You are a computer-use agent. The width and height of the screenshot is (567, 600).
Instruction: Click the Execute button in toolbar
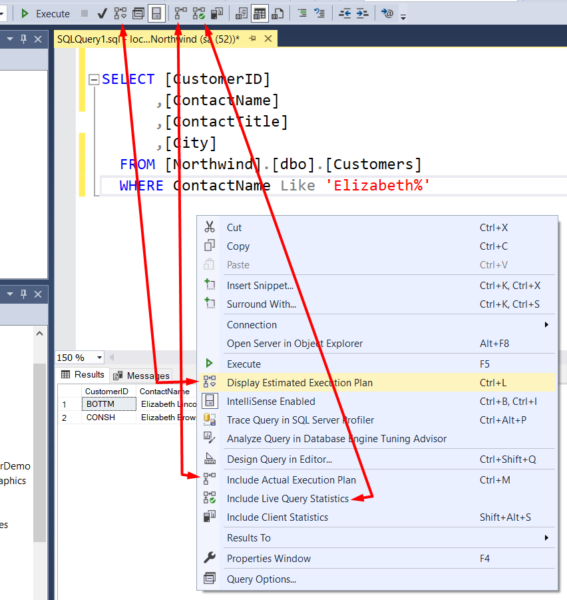[x=45, y=14]
